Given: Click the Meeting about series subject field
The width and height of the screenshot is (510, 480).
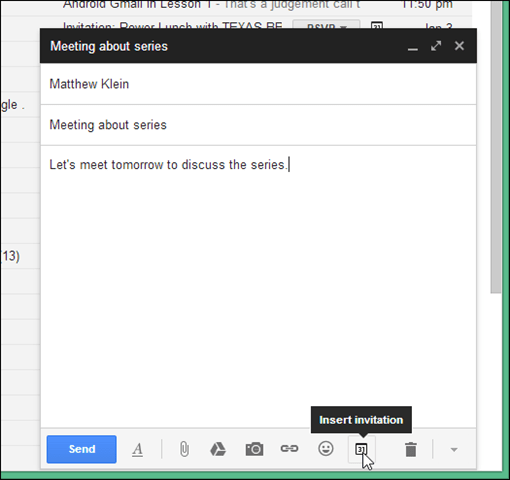Looking at the screenshot, I should tap(258, 125).
